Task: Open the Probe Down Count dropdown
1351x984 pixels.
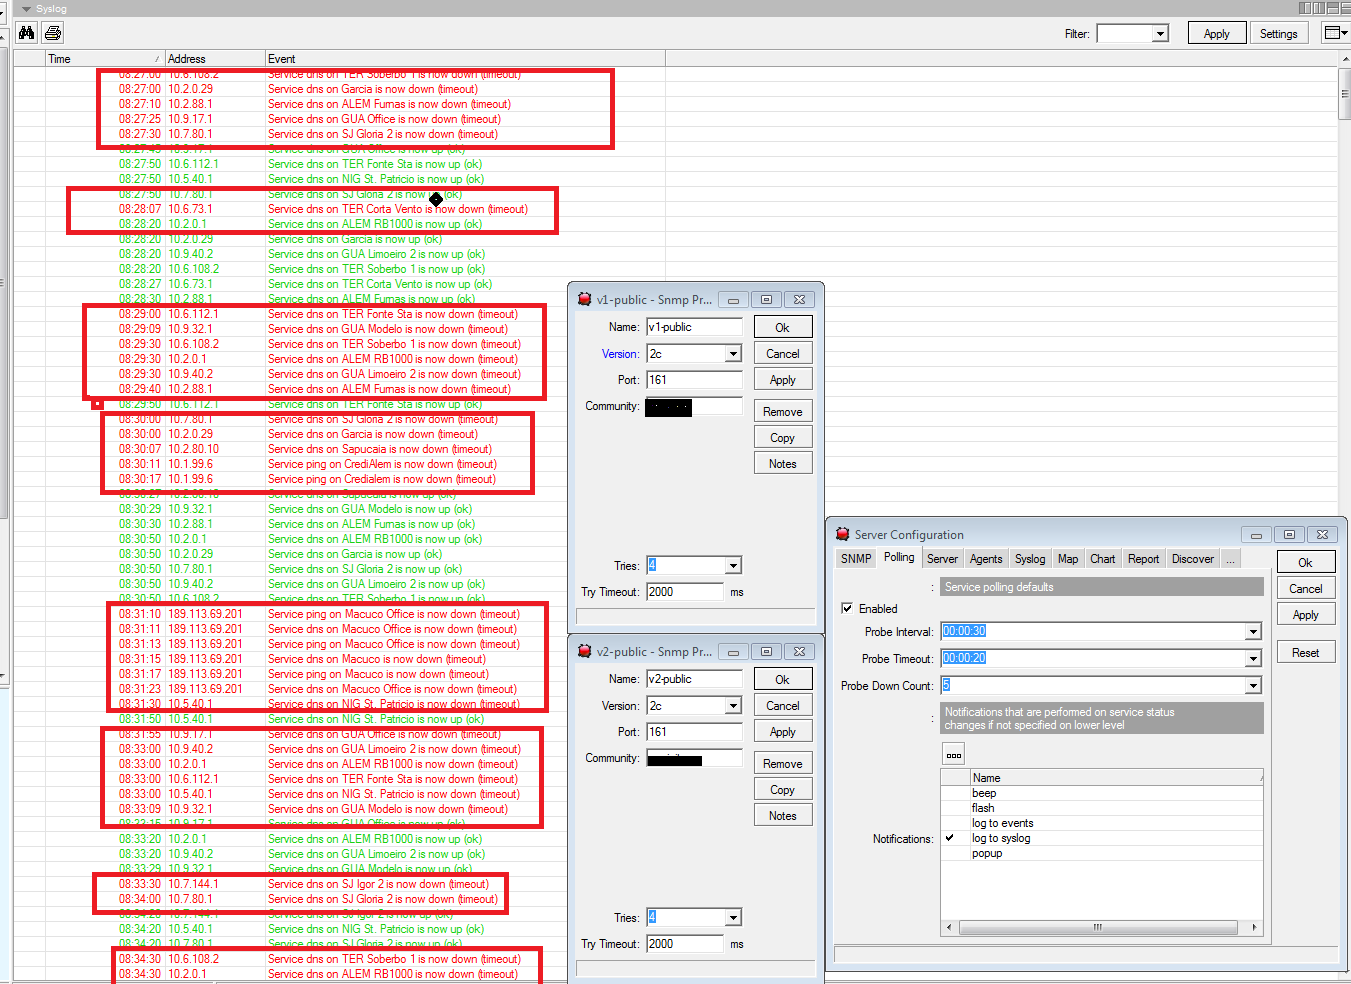Action: point(1252,685)
